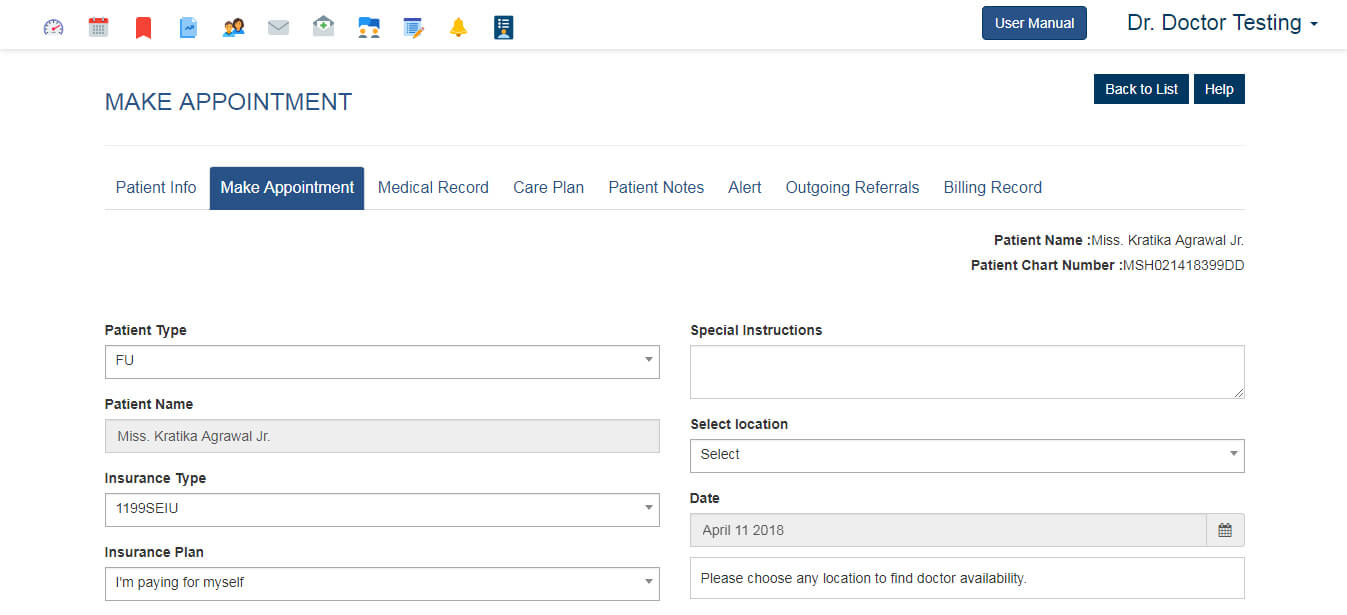Screen dimensions: 1347x615
Task: Expand the Select location dropdown
Action: point(966,455)
